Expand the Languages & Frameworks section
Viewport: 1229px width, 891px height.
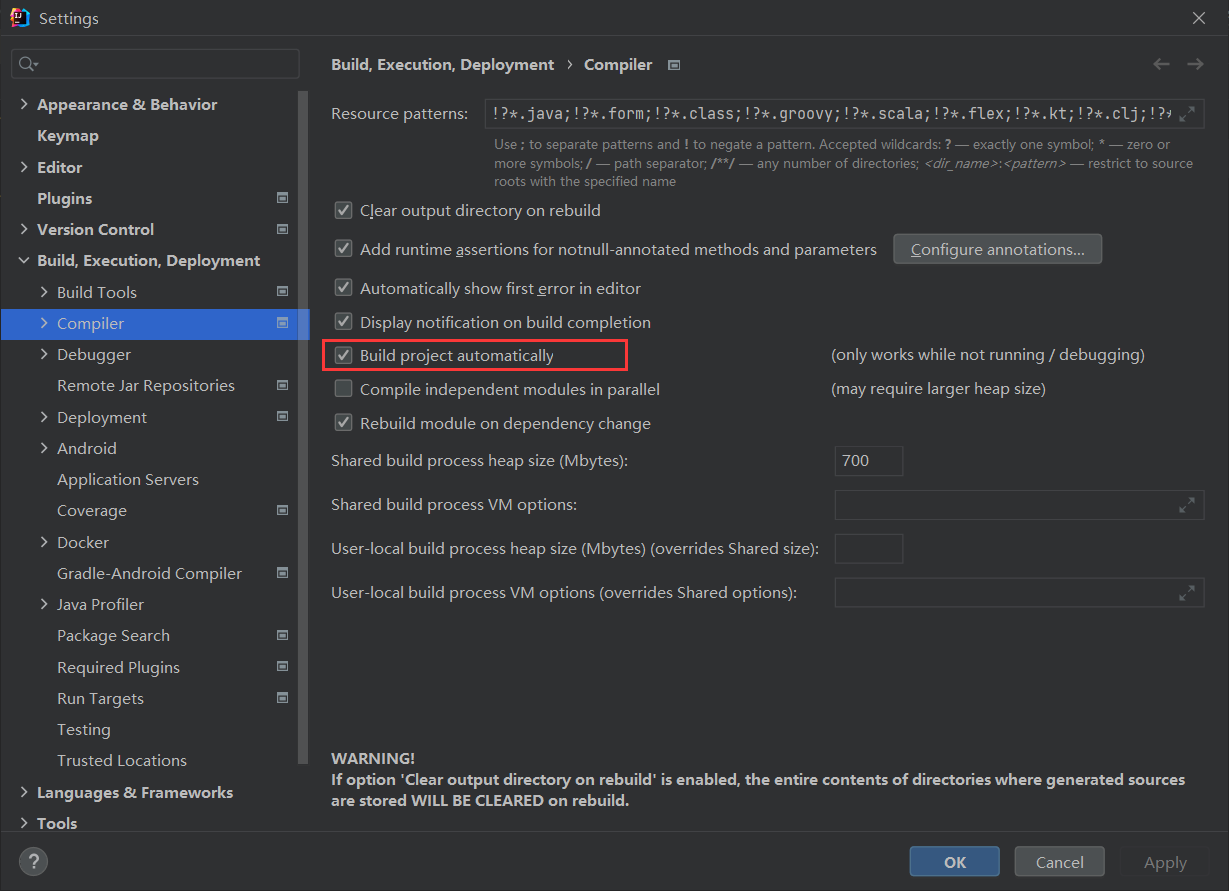(x=24, y=792)
